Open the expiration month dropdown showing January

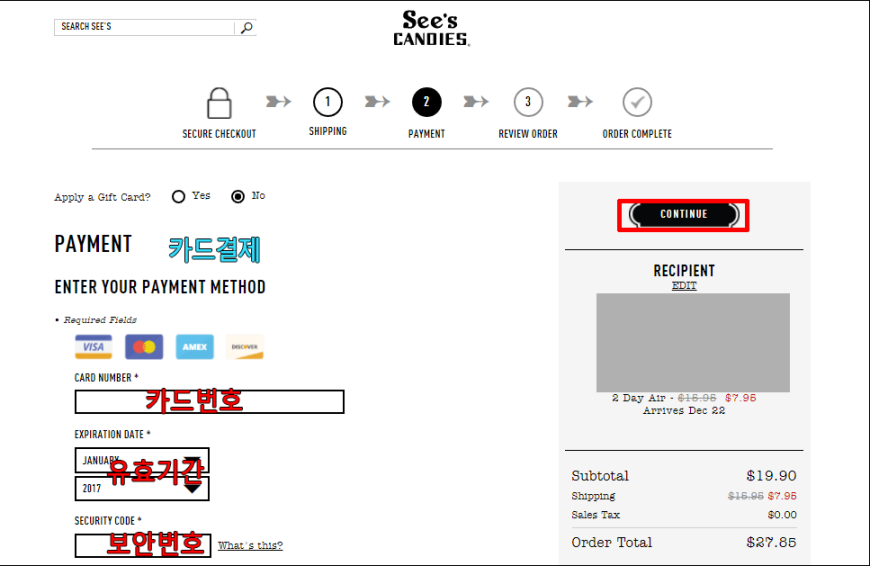coord(142,461)
